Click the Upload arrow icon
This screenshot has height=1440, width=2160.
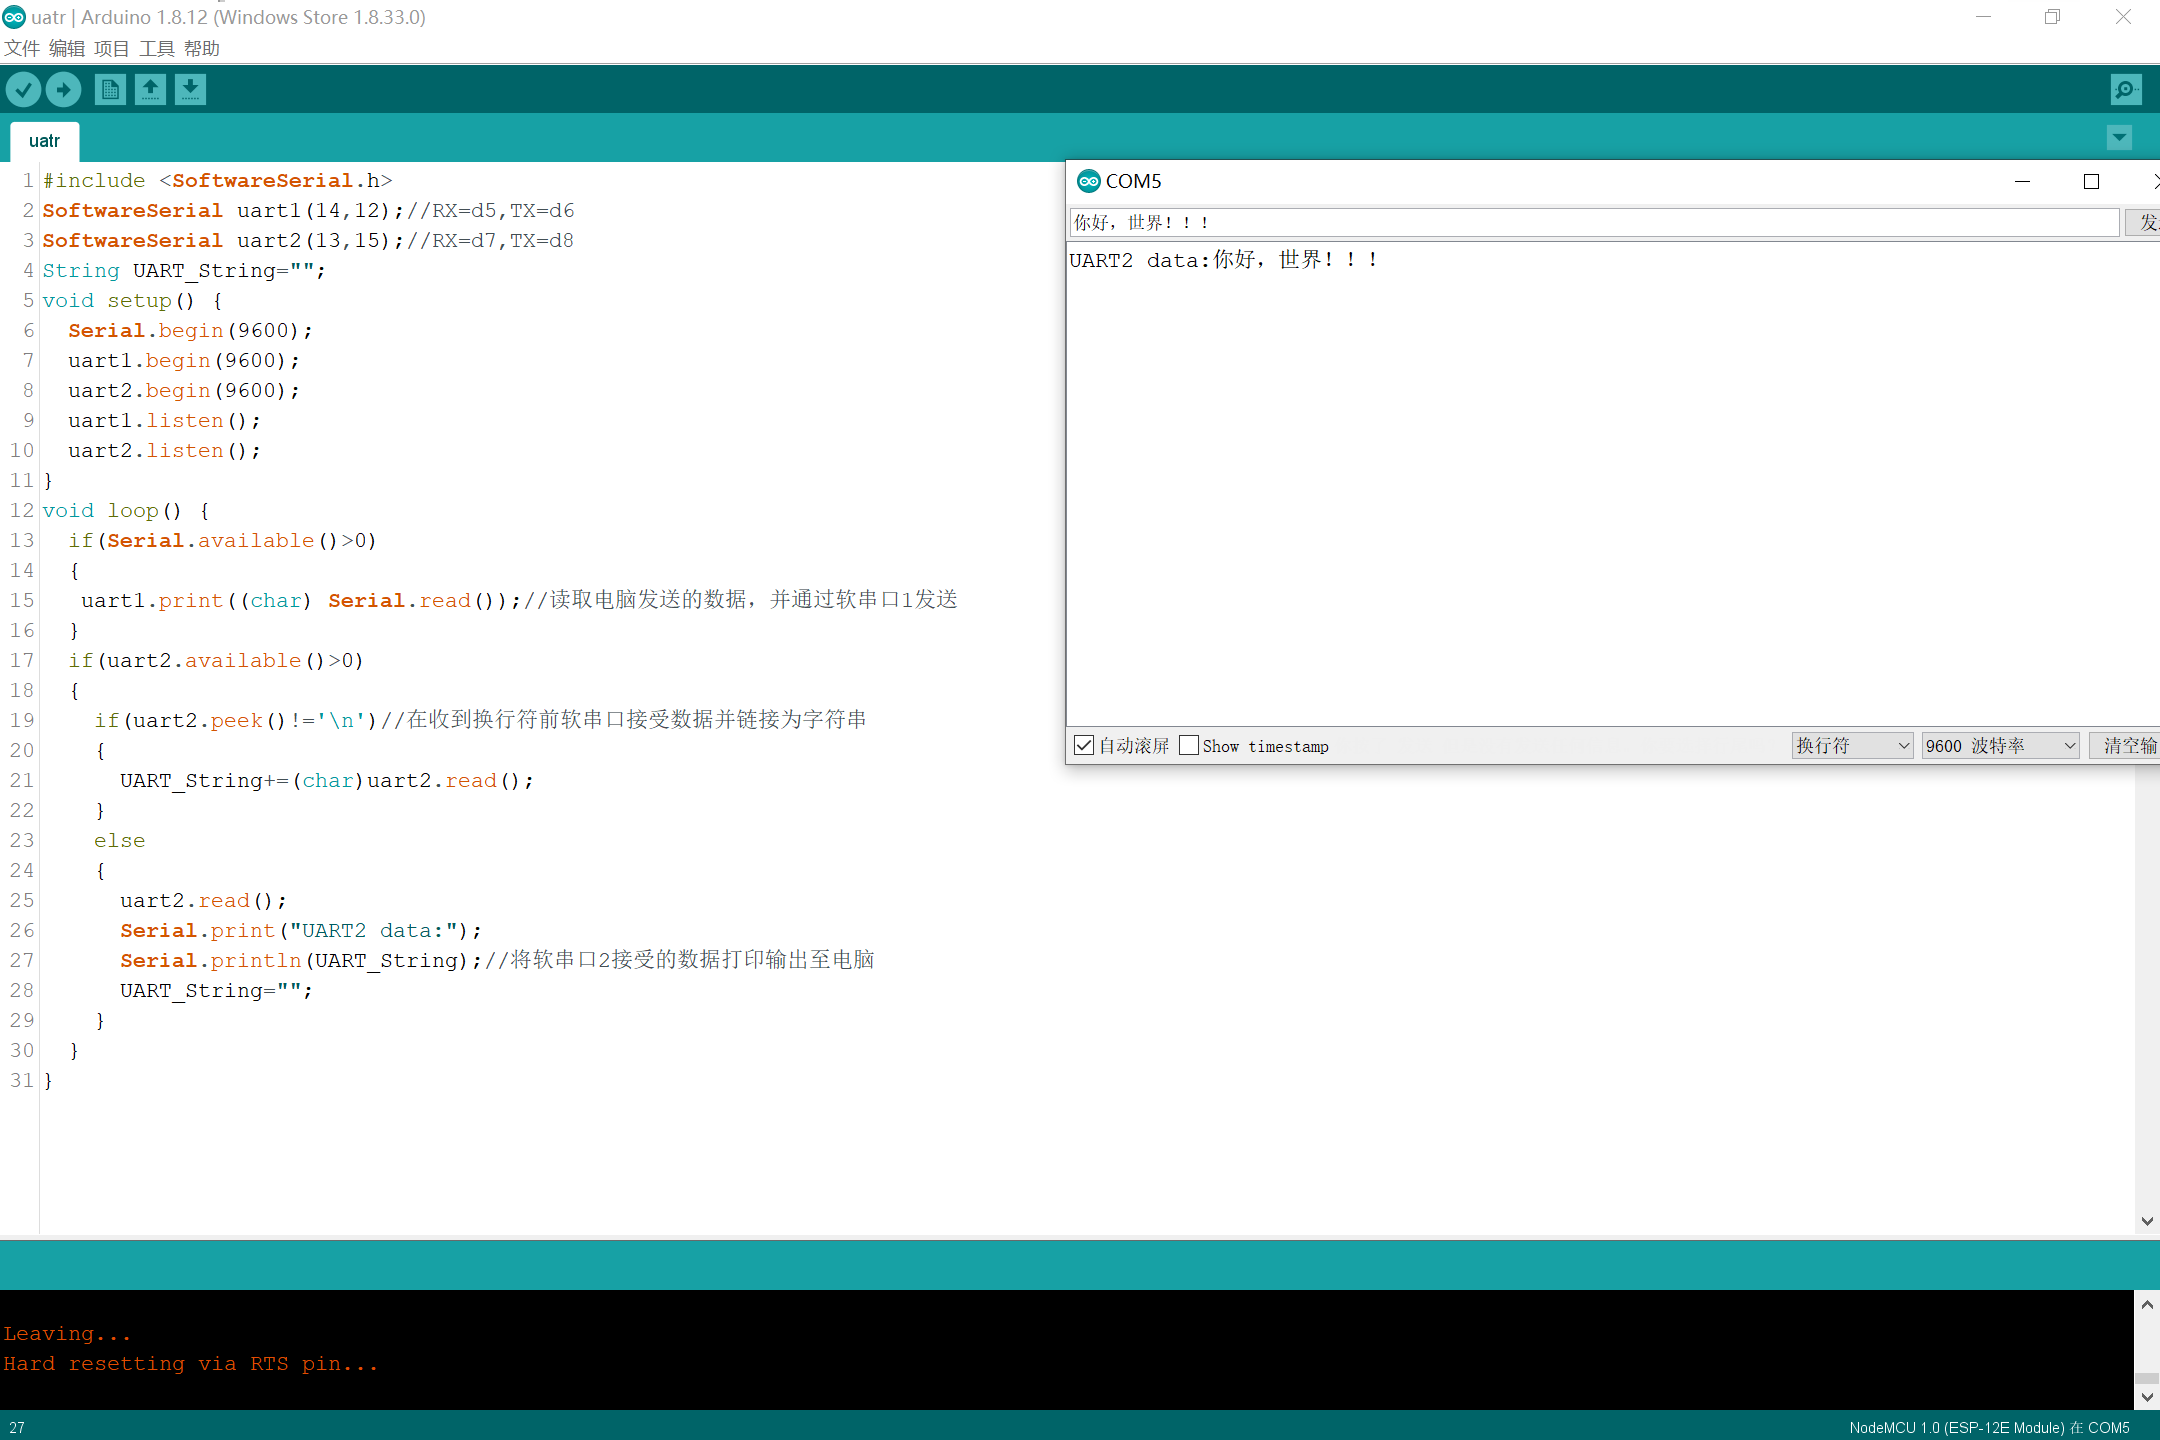(x=64, y=90)
